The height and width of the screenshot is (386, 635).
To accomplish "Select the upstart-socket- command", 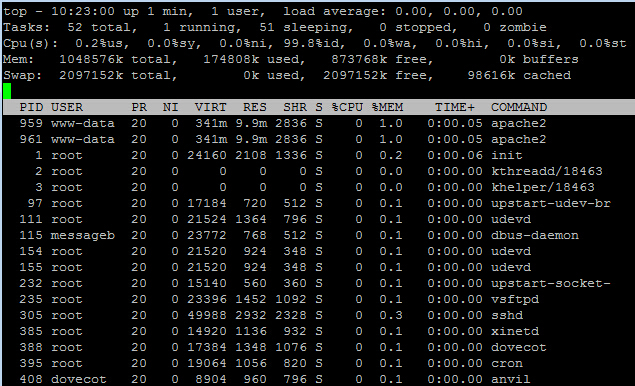I will (551, 284).
